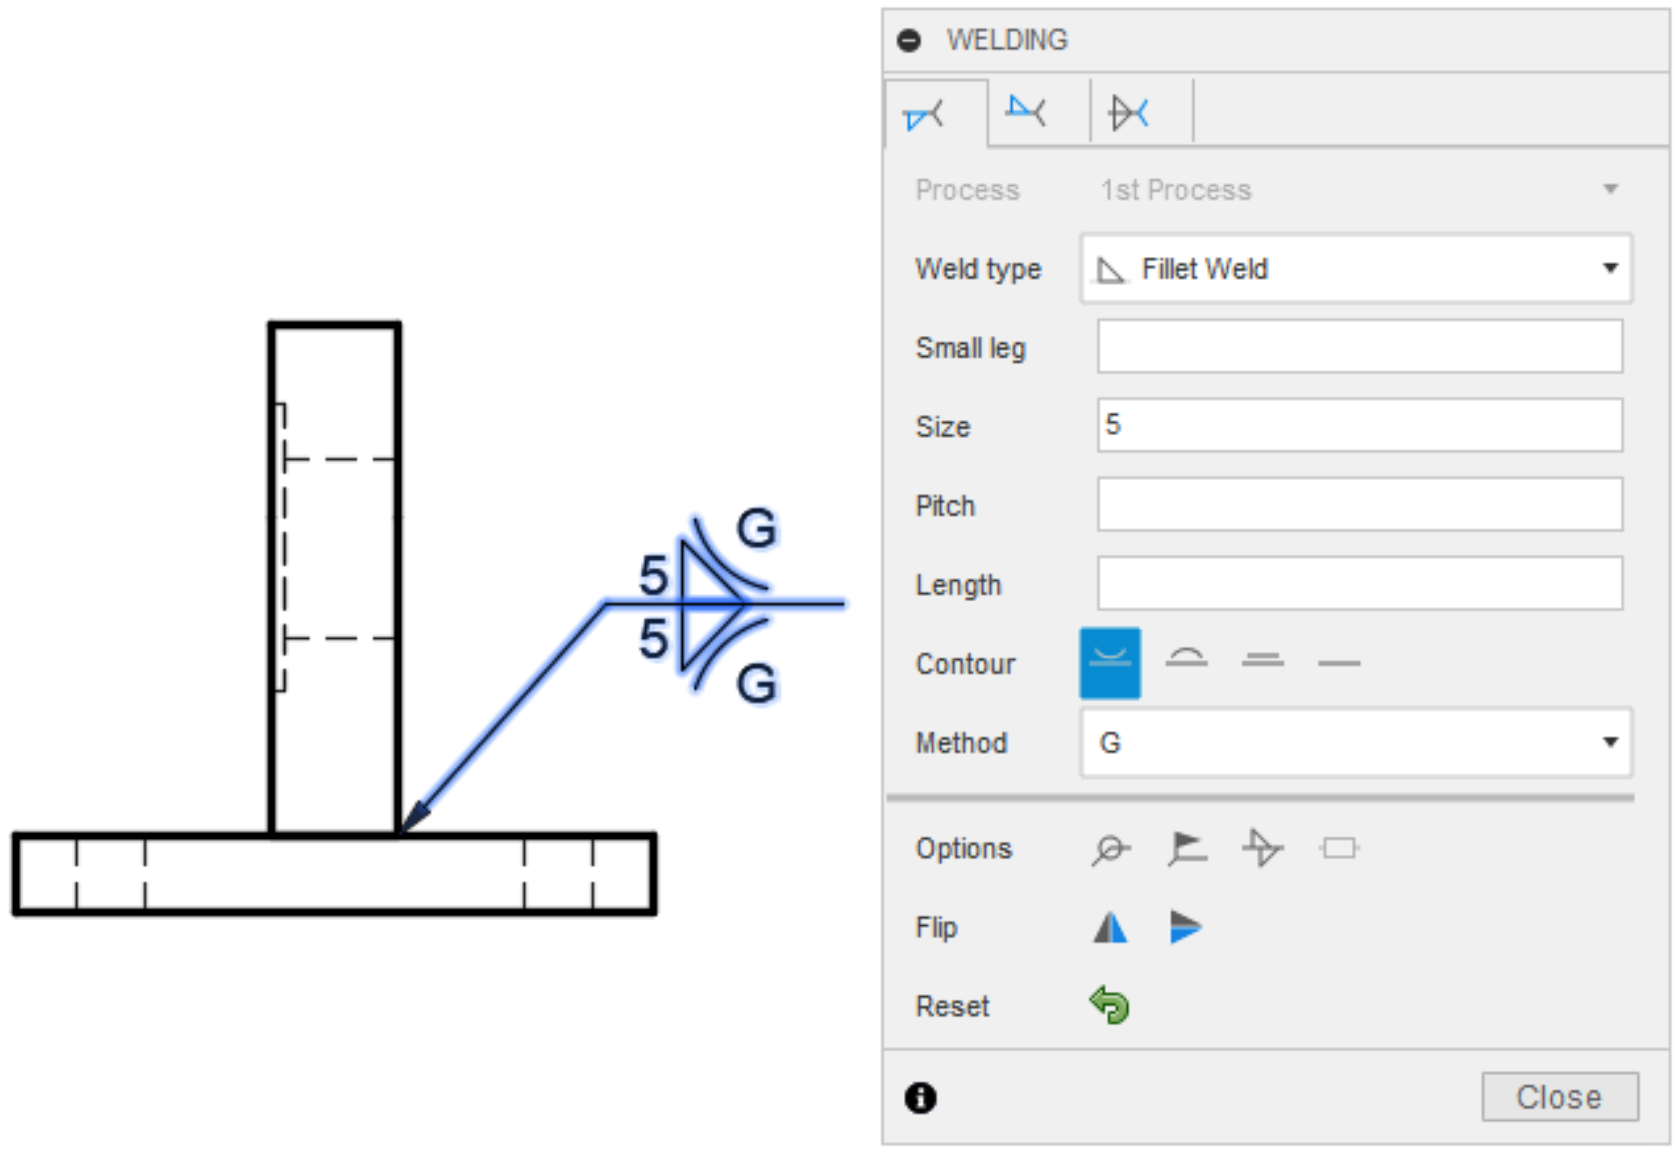
Task: Click the lower size value 5 on drawing
Action: pyautogui.click(x=653, y=638)
